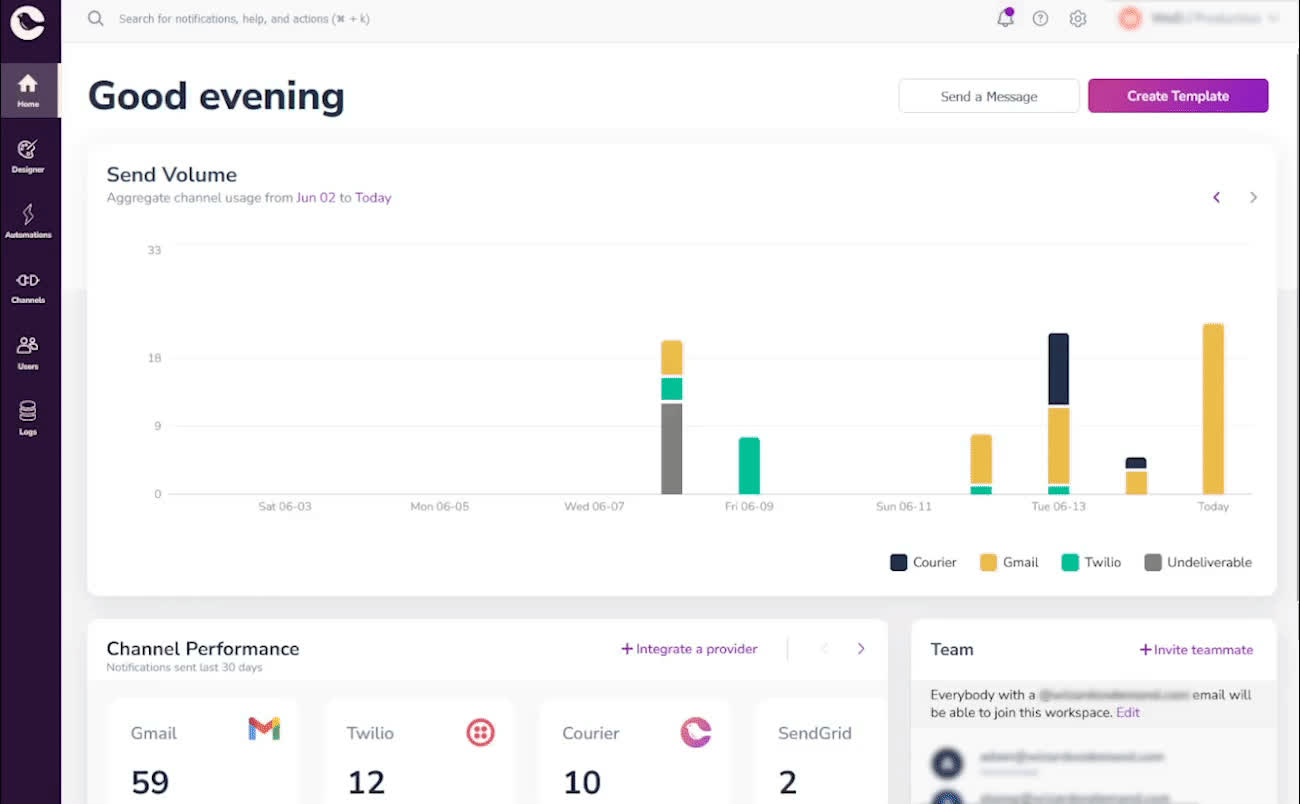Open the Channels sidebar icon
Screen dimensions: 1300x804
[x=28, y=287]
